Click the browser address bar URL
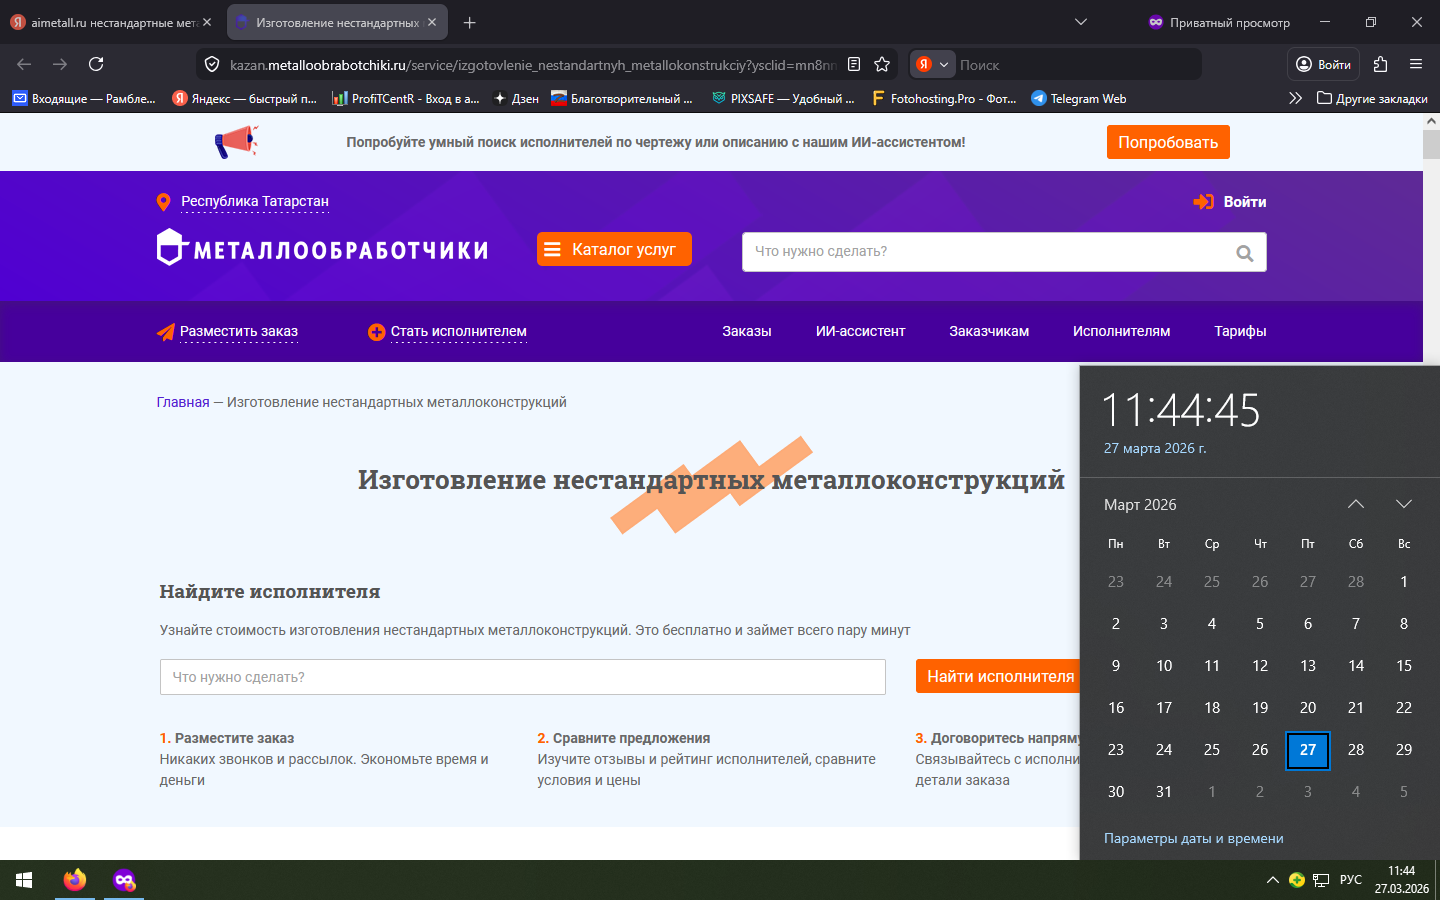 click(533, 65)
